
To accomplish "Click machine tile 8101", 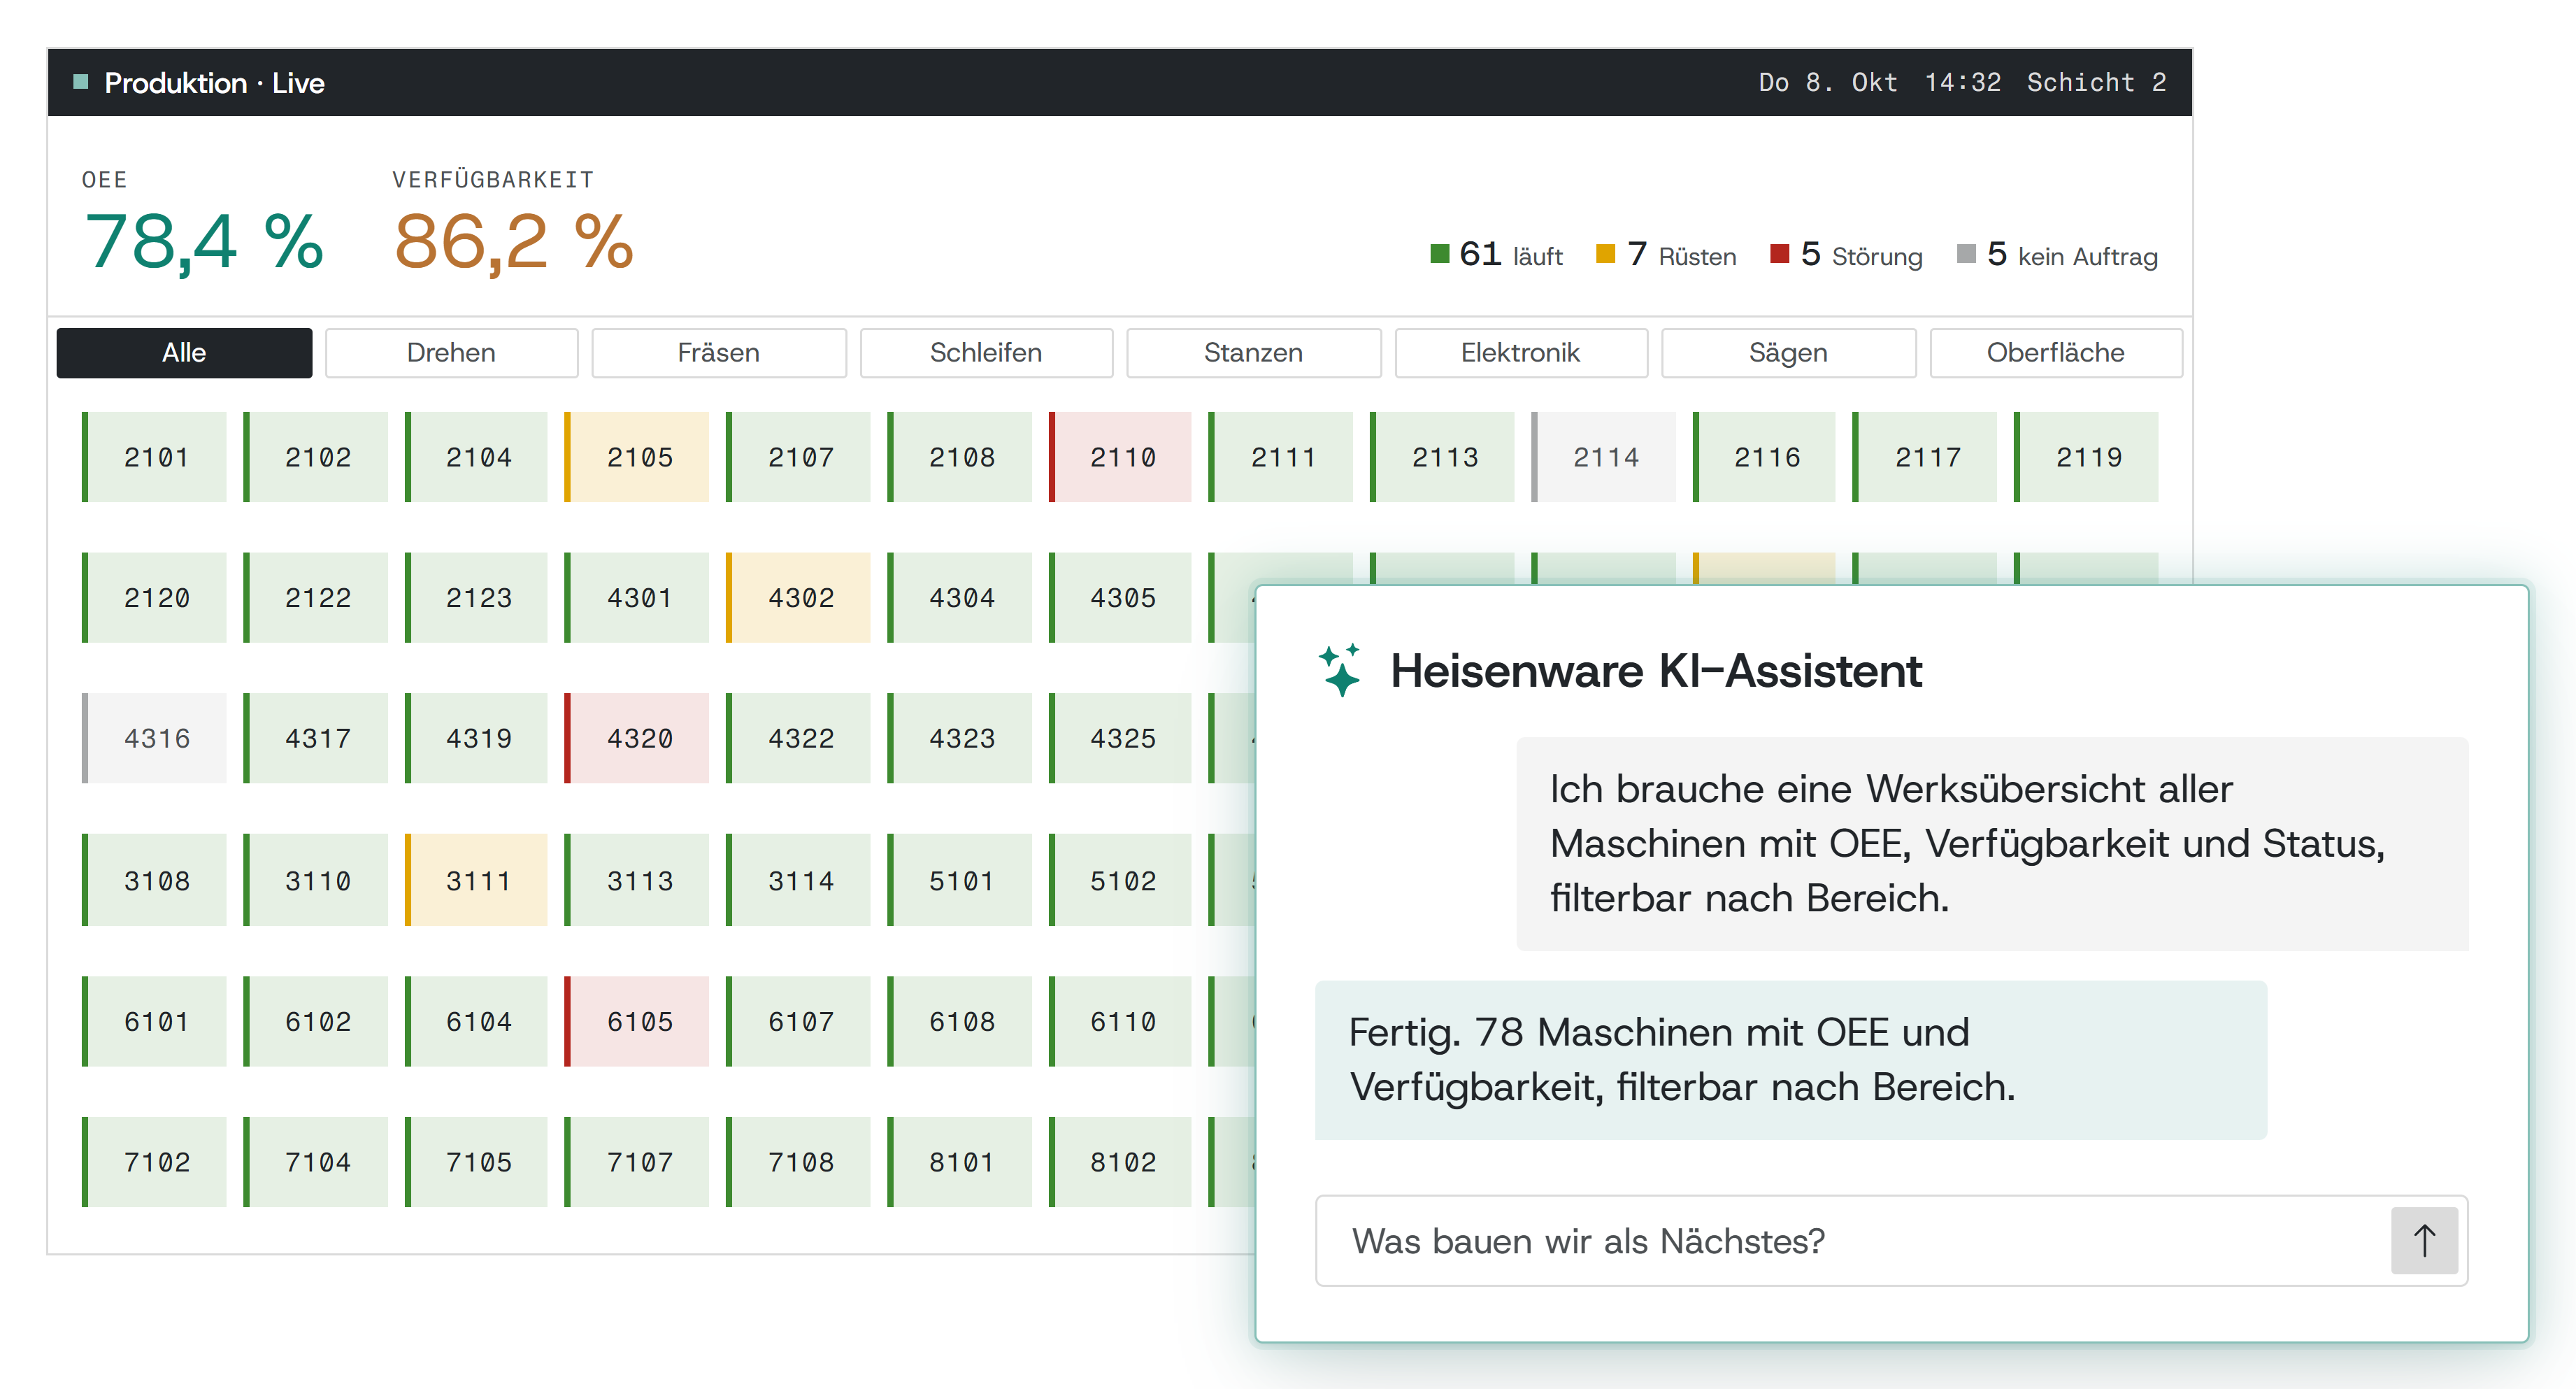I will click(x=959, y=1162).
